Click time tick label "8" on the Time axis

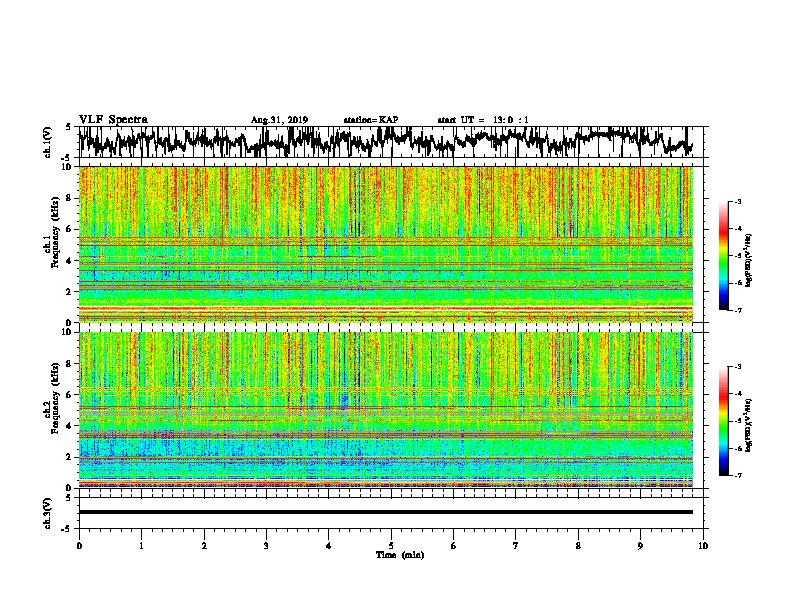(578, 546)
